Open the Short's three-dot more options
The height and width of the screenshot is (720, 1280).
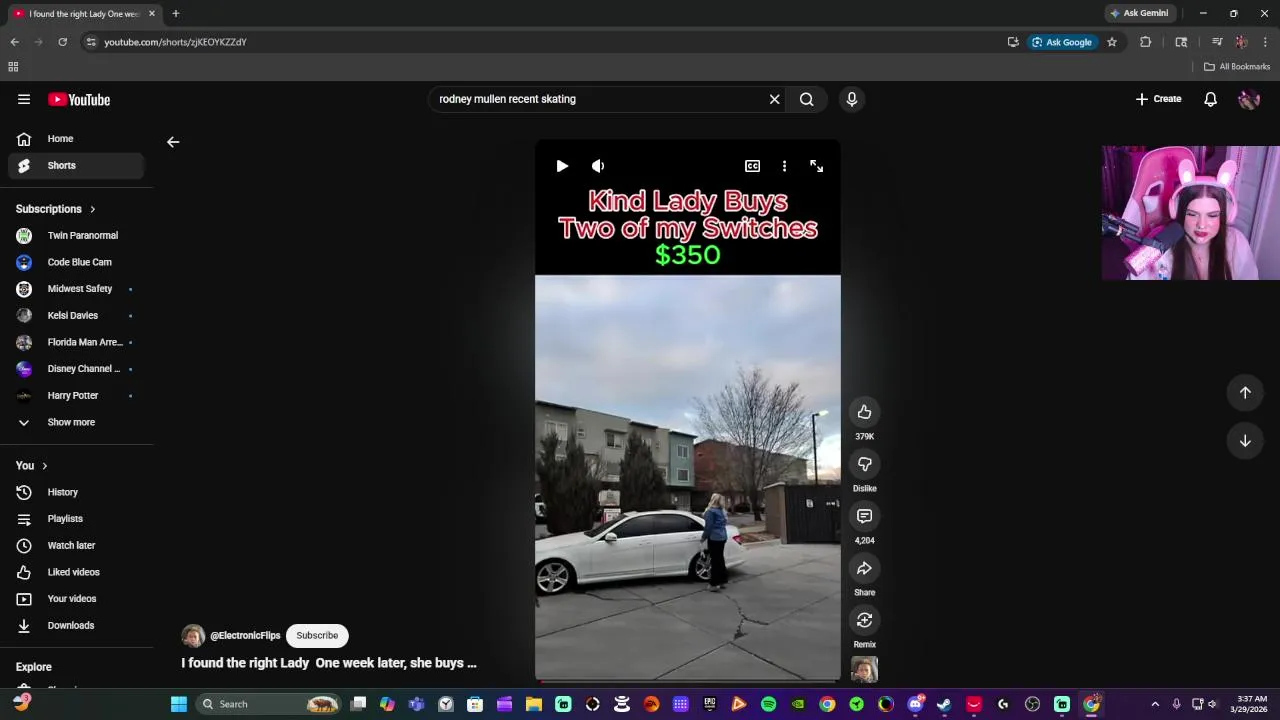[x=784, y=166]
